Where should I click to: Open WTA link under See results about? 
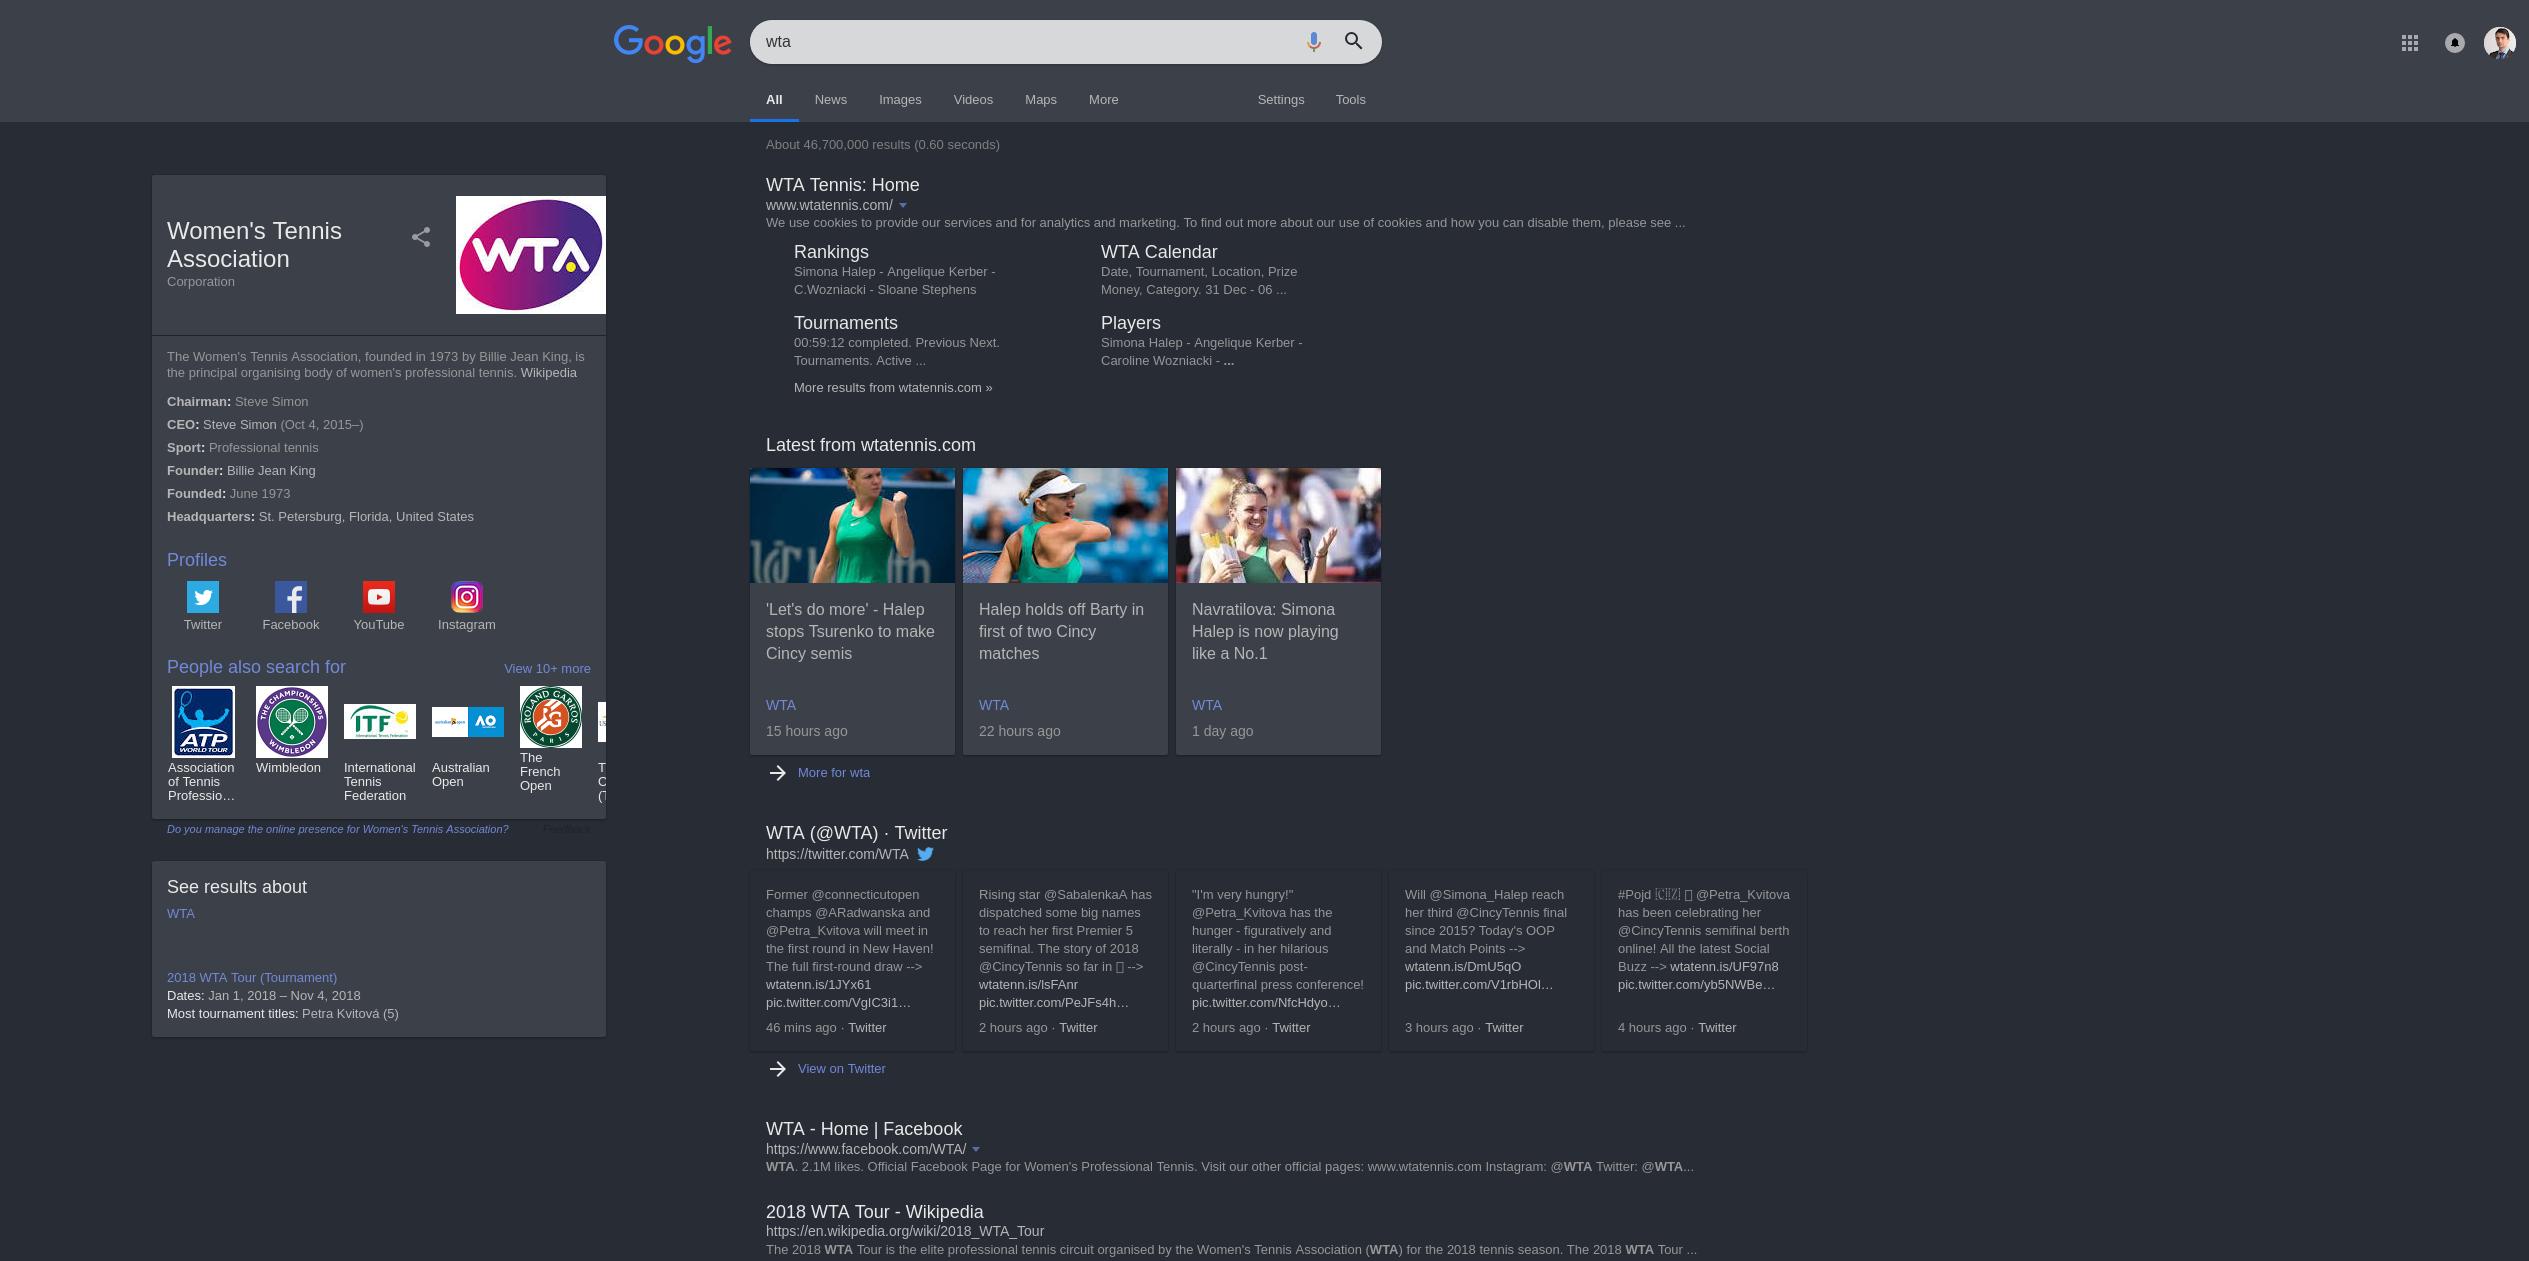[181, 914]
